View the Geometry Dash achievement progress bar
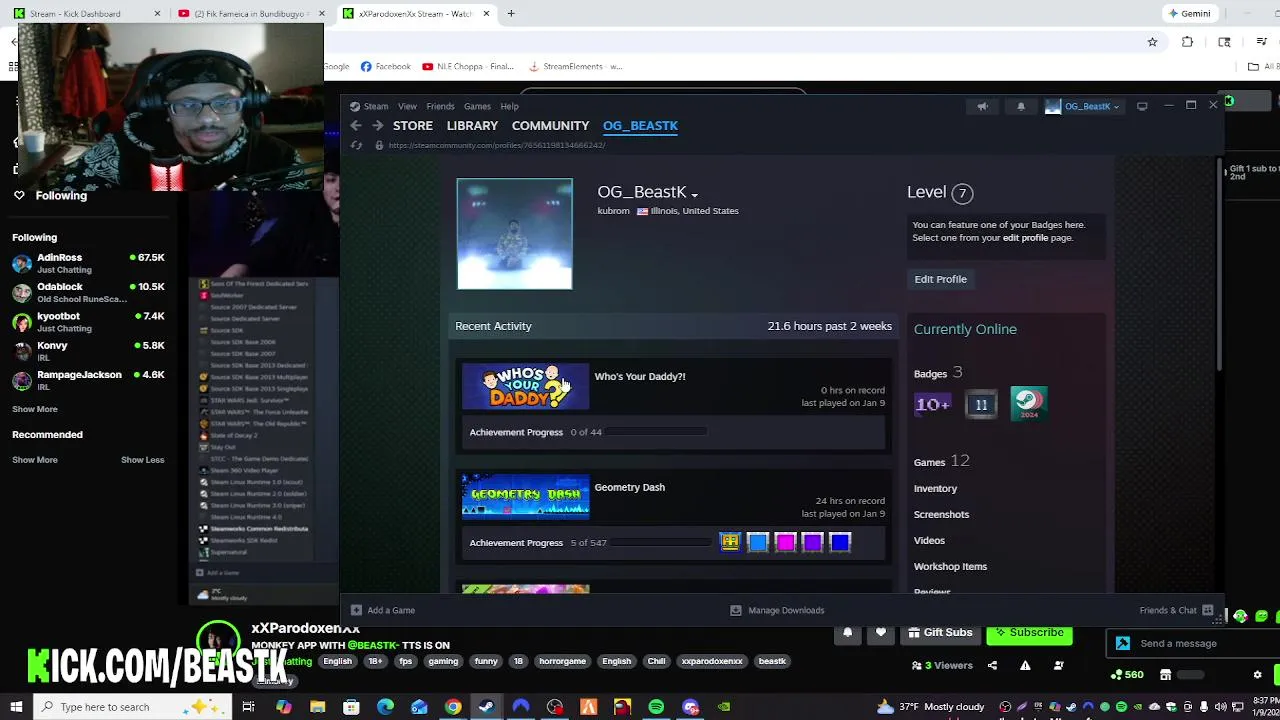This screenshot has width=1280, height=720. point(661,543)
